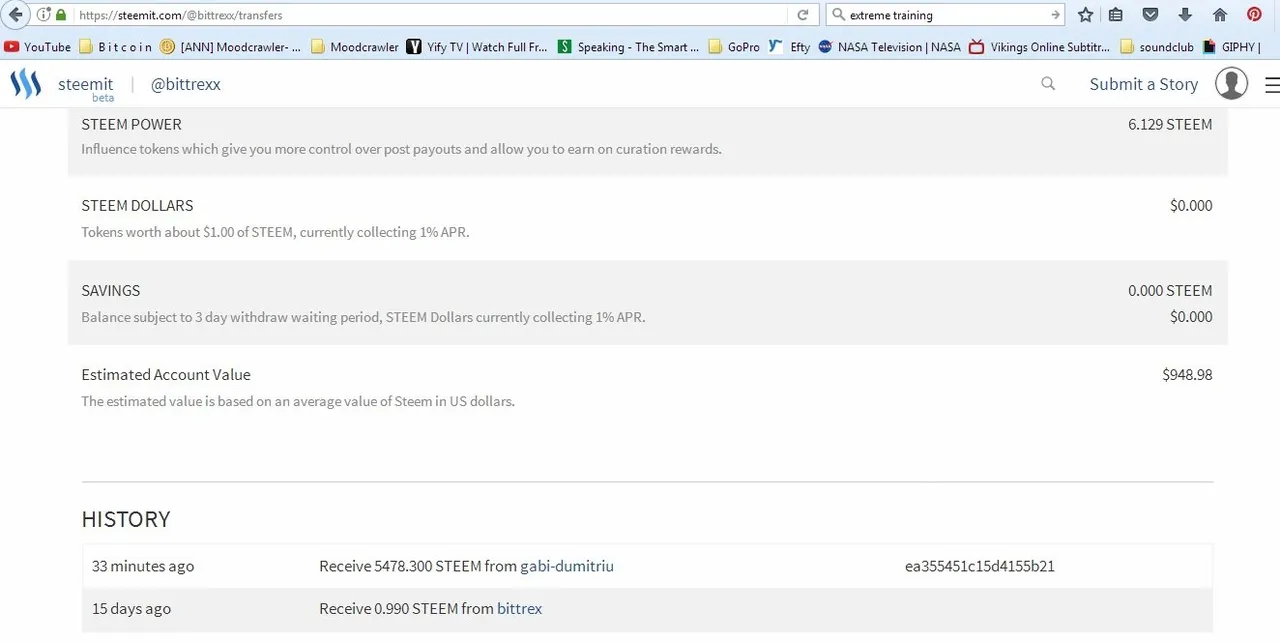Open the GoPro bookmark folder
Viewport: 1280px width, 642px height.
click(x=734, y=47)
